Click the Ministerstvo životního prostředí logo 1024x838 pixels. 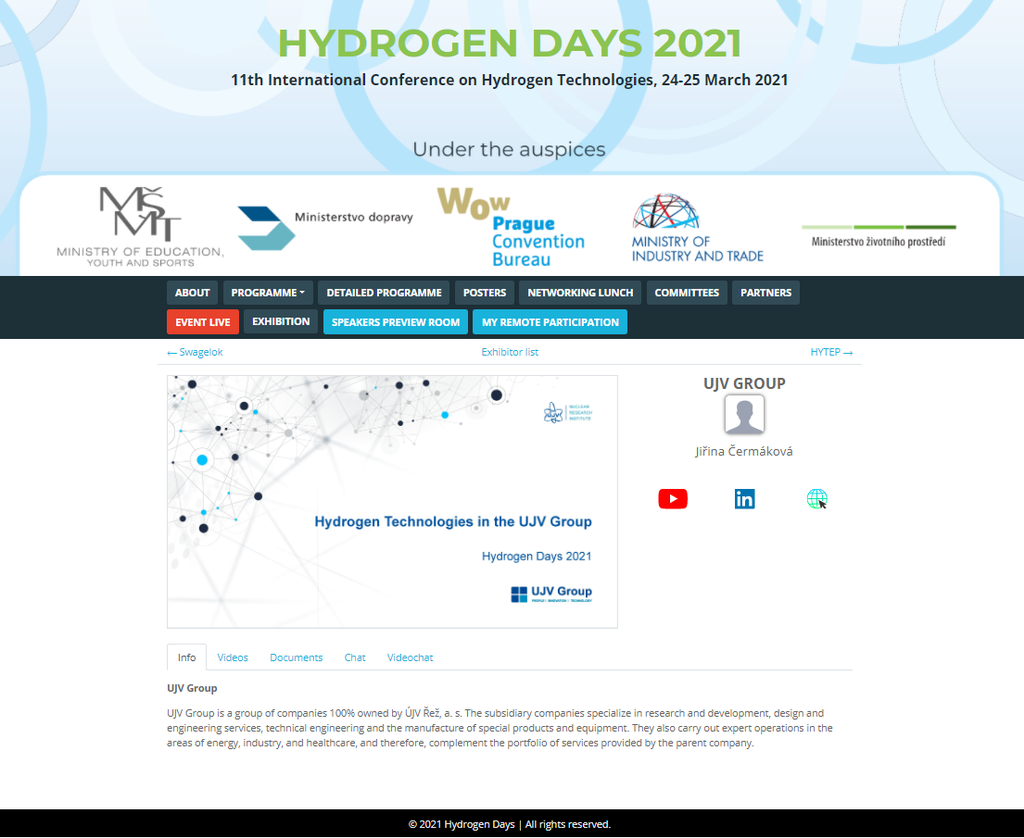878,236
